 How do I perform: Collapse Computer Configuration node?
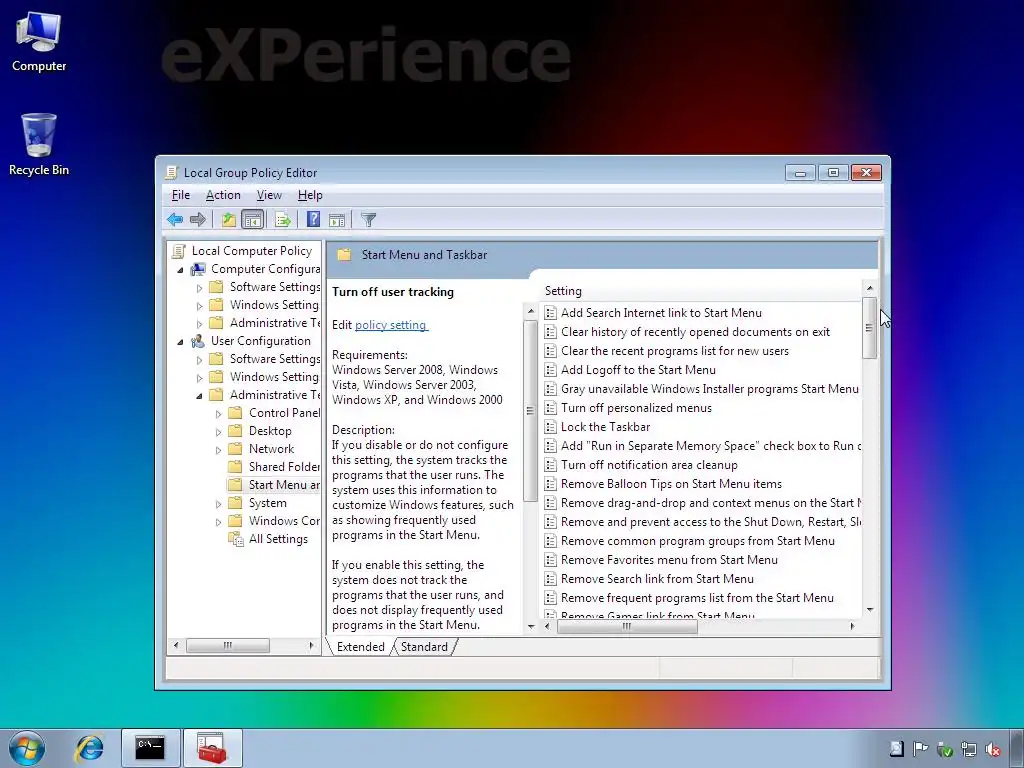coord(181,270)
